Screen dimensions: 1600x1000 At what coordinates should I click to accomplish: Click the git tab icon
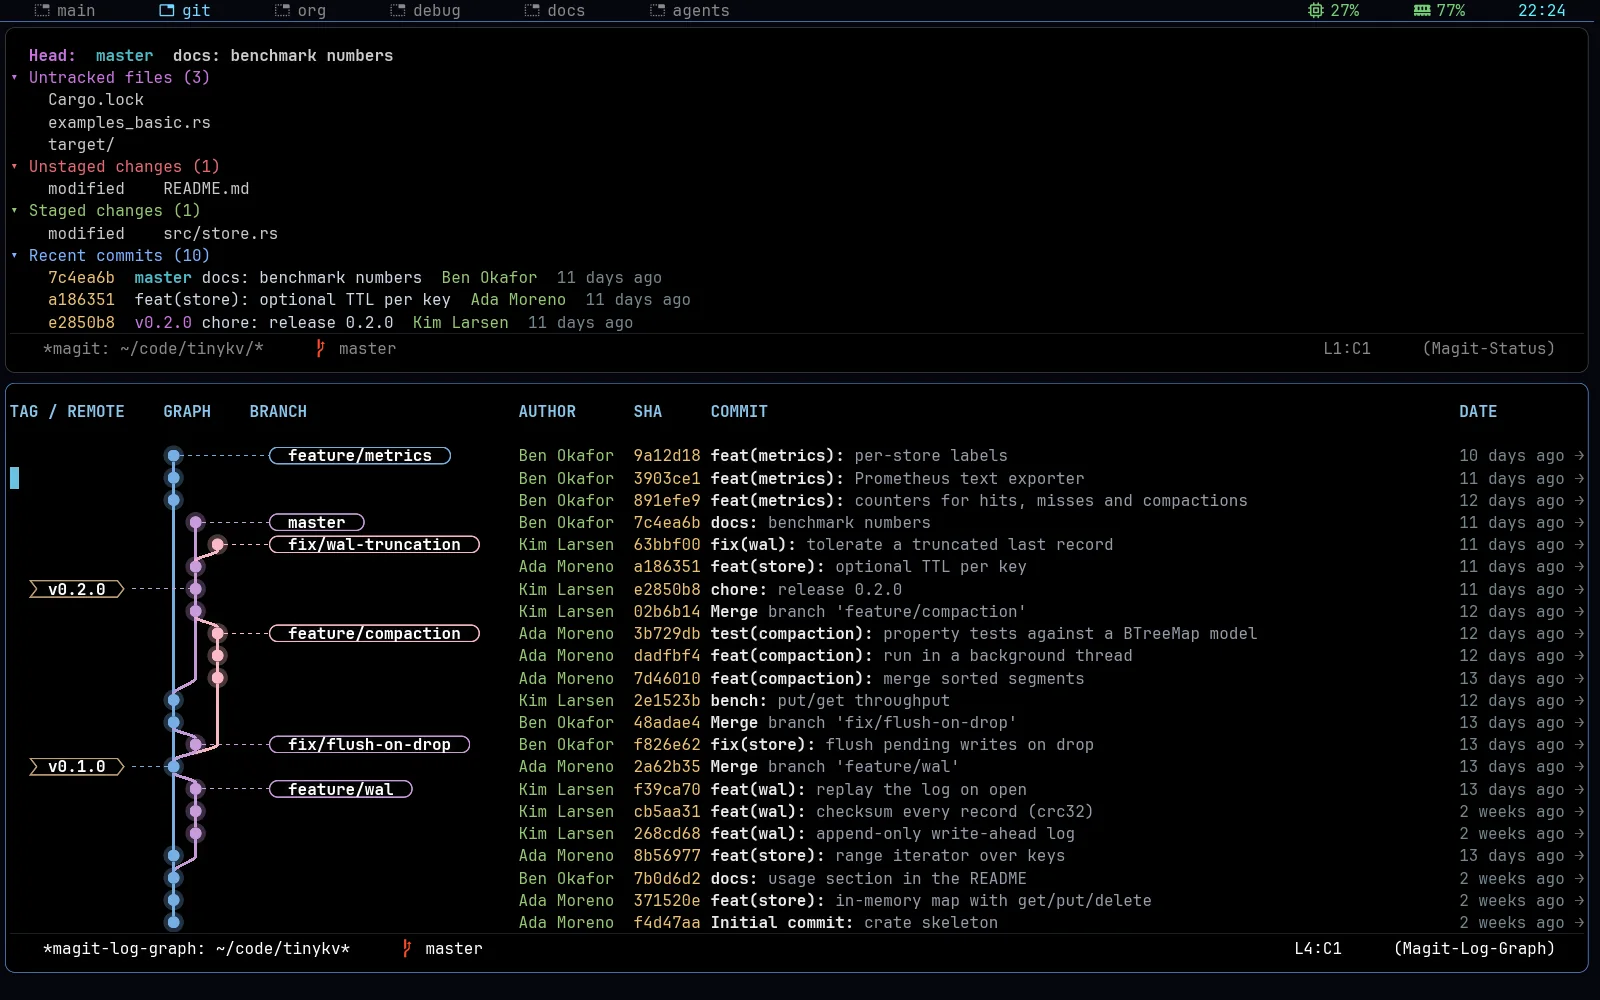pyautogui.click(x=167, y=10)
